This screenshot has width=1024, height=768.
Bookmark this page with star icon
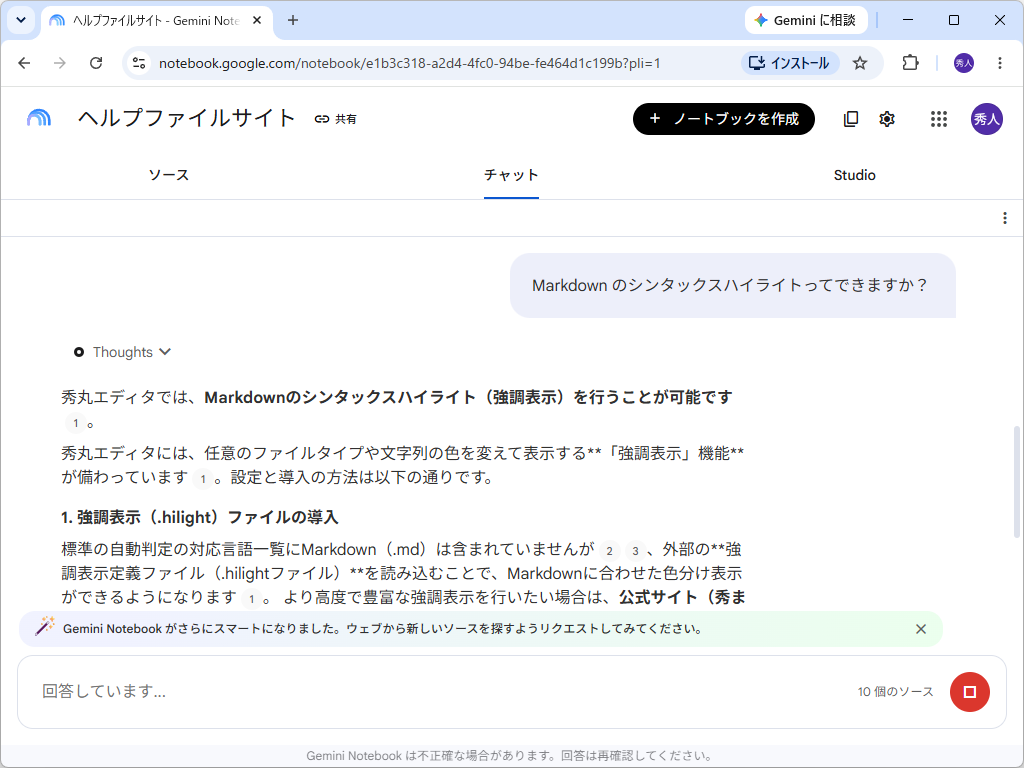[860, 63]
